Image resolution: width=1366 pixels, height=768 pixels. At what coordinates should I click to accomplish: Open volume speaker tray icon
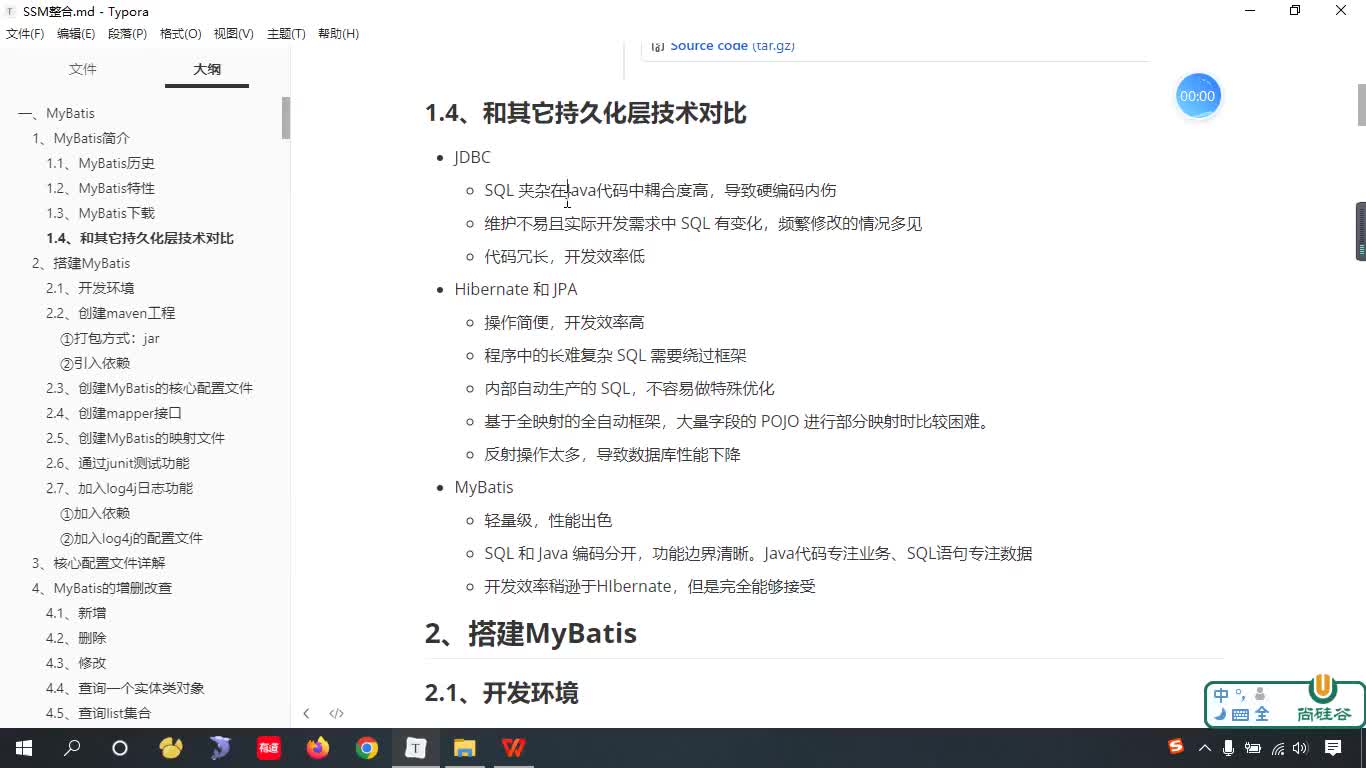tap(1301, 748)
